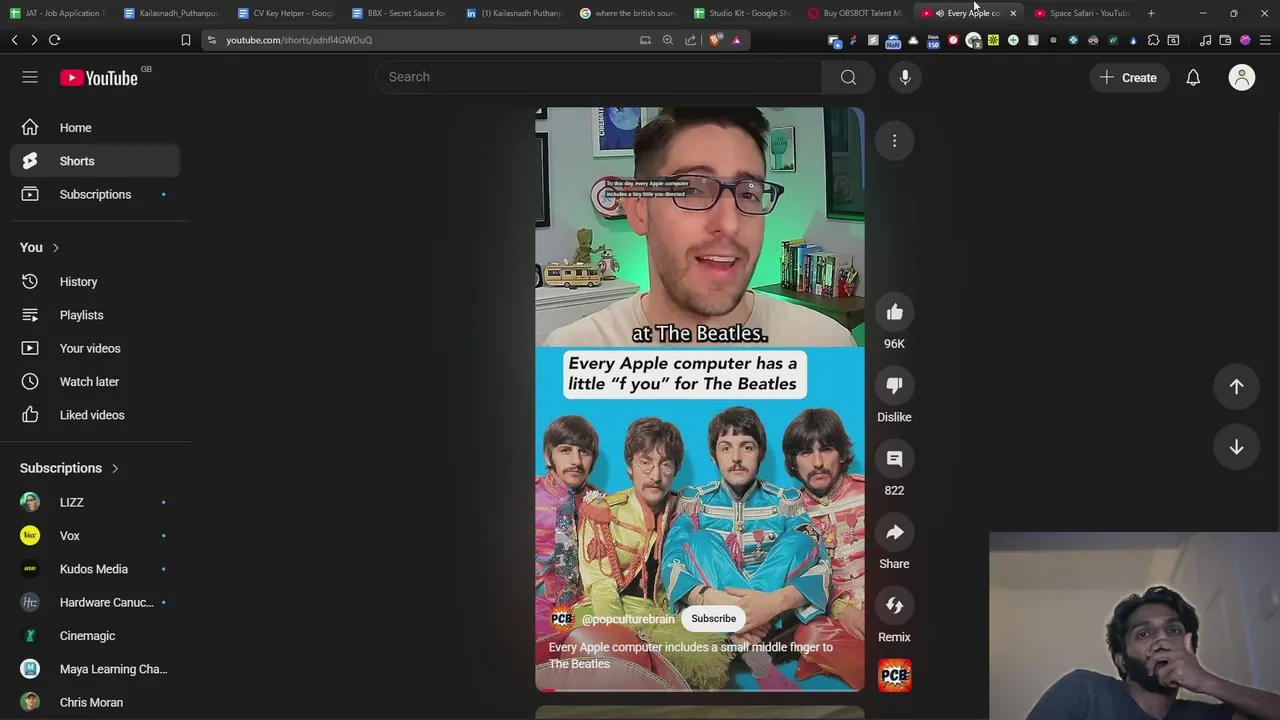Open Subscriptions in sidebar
This screenshot has width=1280, height=720.
(95, 194)
